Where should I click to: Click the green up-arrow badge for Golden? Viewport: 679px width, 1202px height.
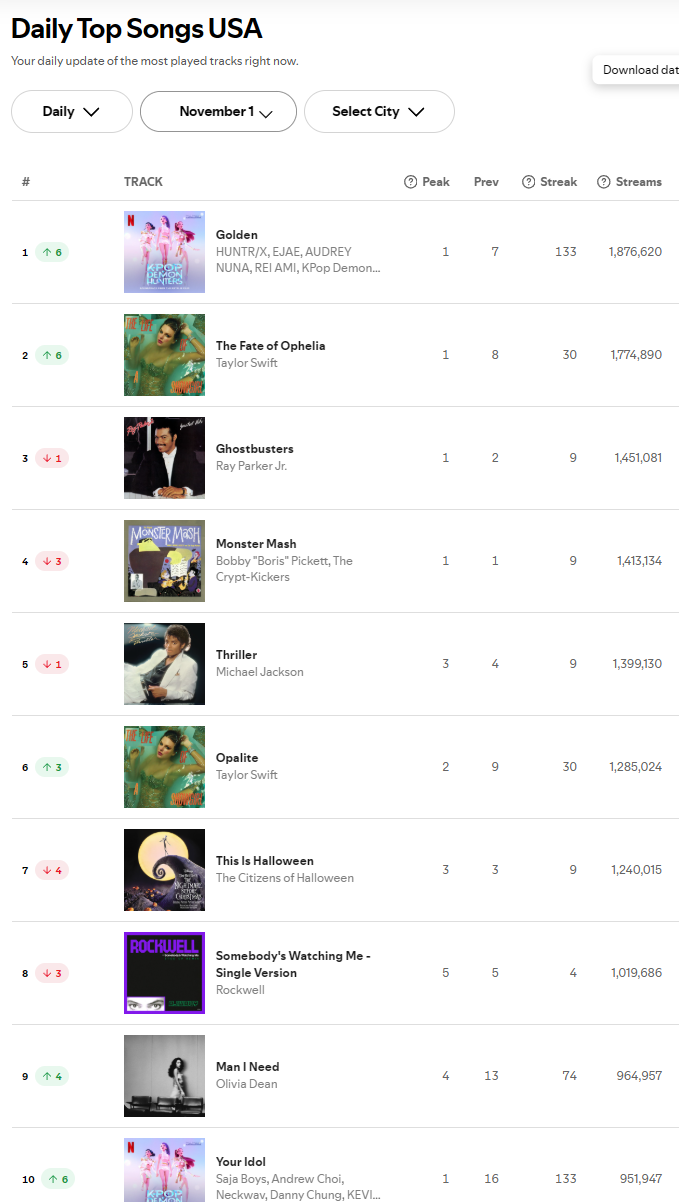tap(52, 252)
